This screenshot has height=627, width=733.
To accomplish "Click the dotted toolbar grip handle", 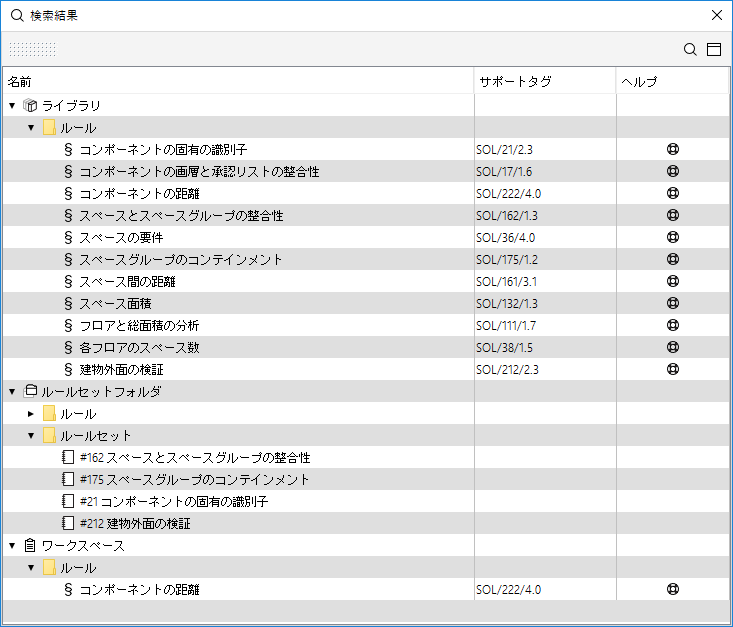I will [x=32, y=49].
